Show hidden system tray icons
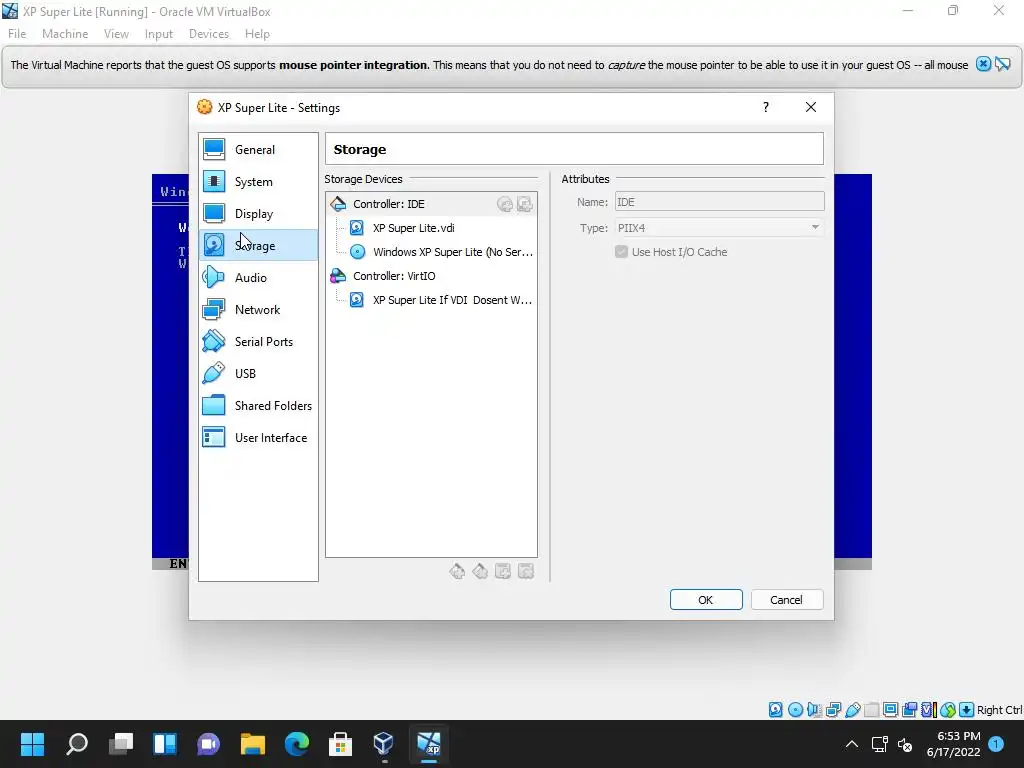The image size is (1024, 768). pyautogui.click(x=852, y=744)
